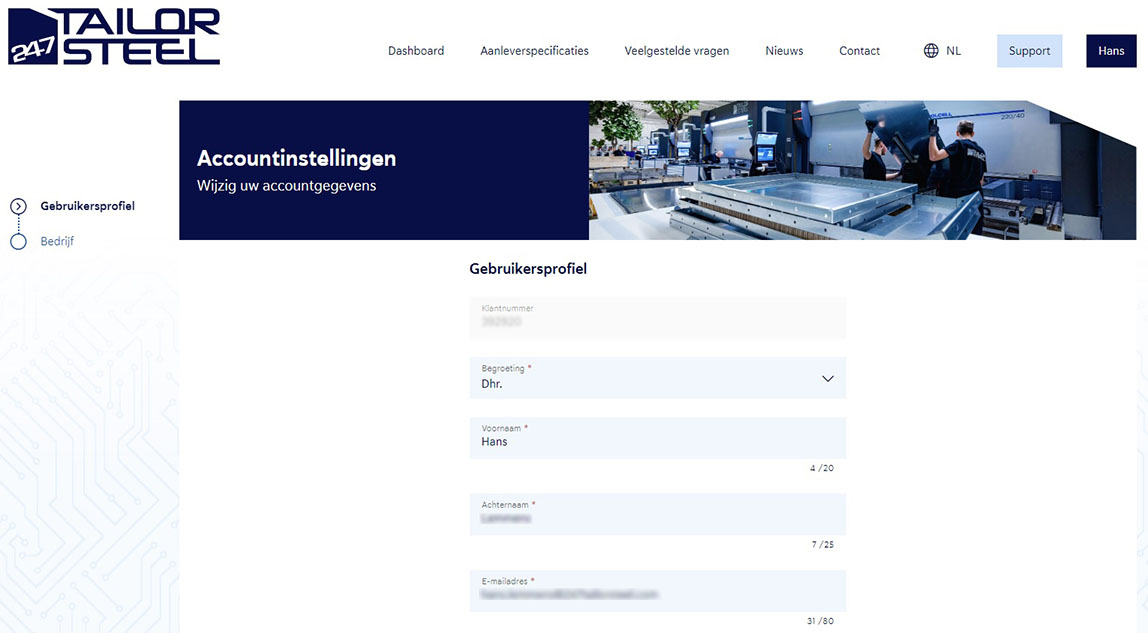Select Gebruikersprofiel in the sidebar
The image size is (1148, 633).
(87, 207)
